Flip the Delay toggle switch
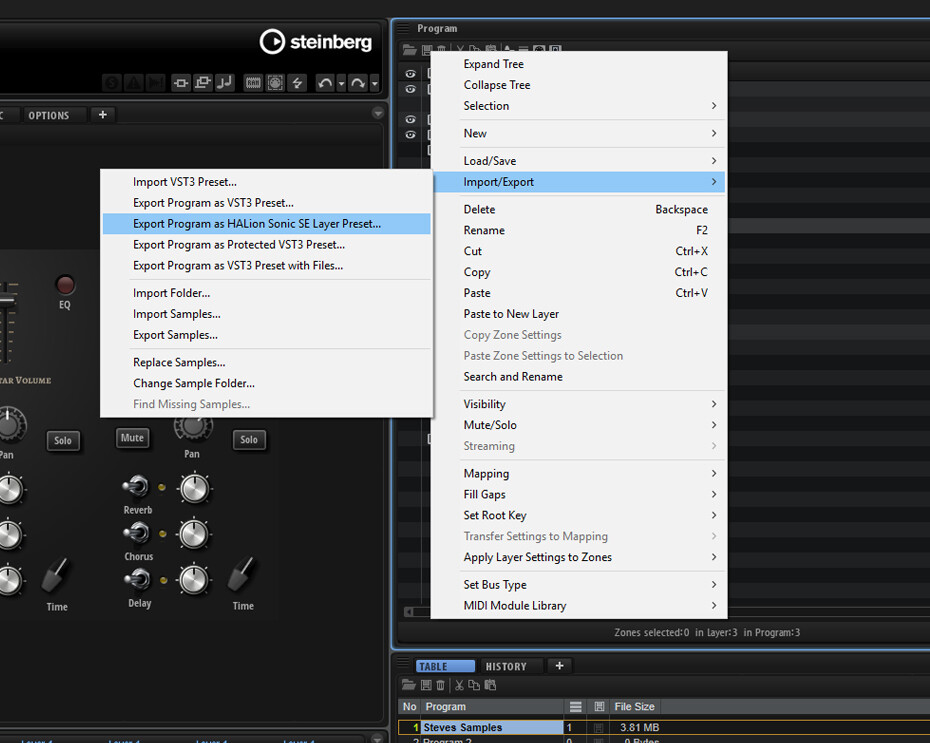The height and width of the screenshot is (743, 930). point(136,579)
